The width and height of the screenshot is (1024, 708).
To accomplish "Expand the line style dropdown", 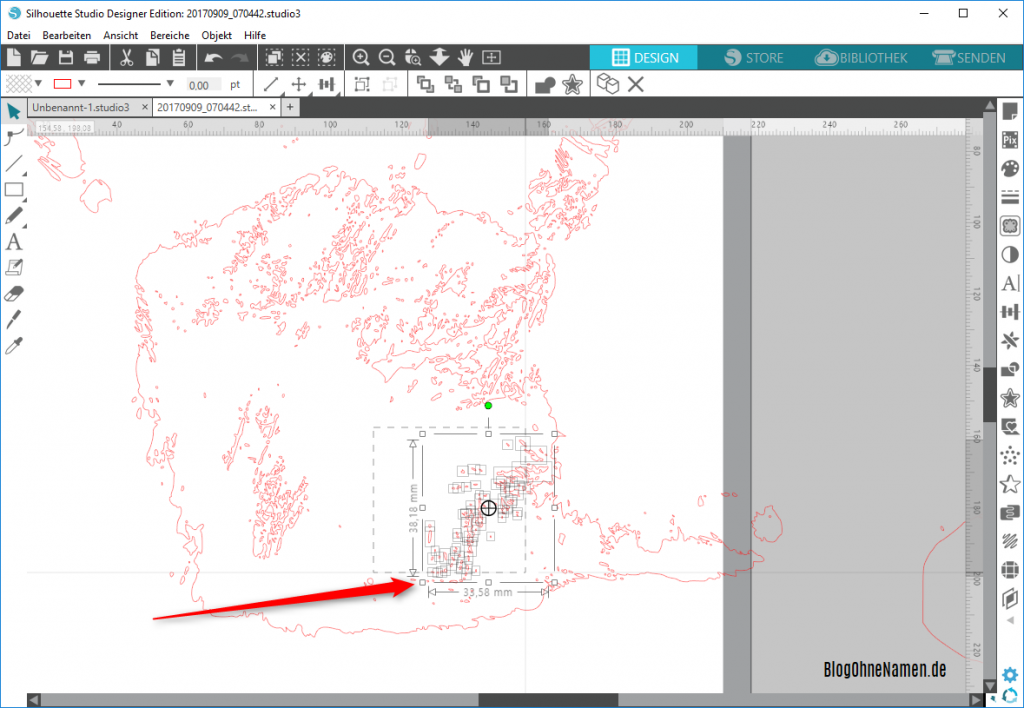I will pos(170,84).
